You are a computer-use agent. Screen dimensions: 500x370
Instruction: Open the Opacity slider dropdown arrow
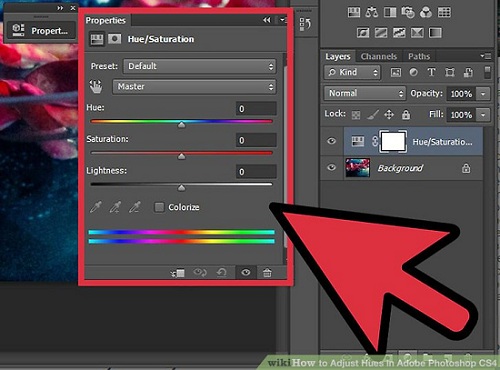[483, 94]
